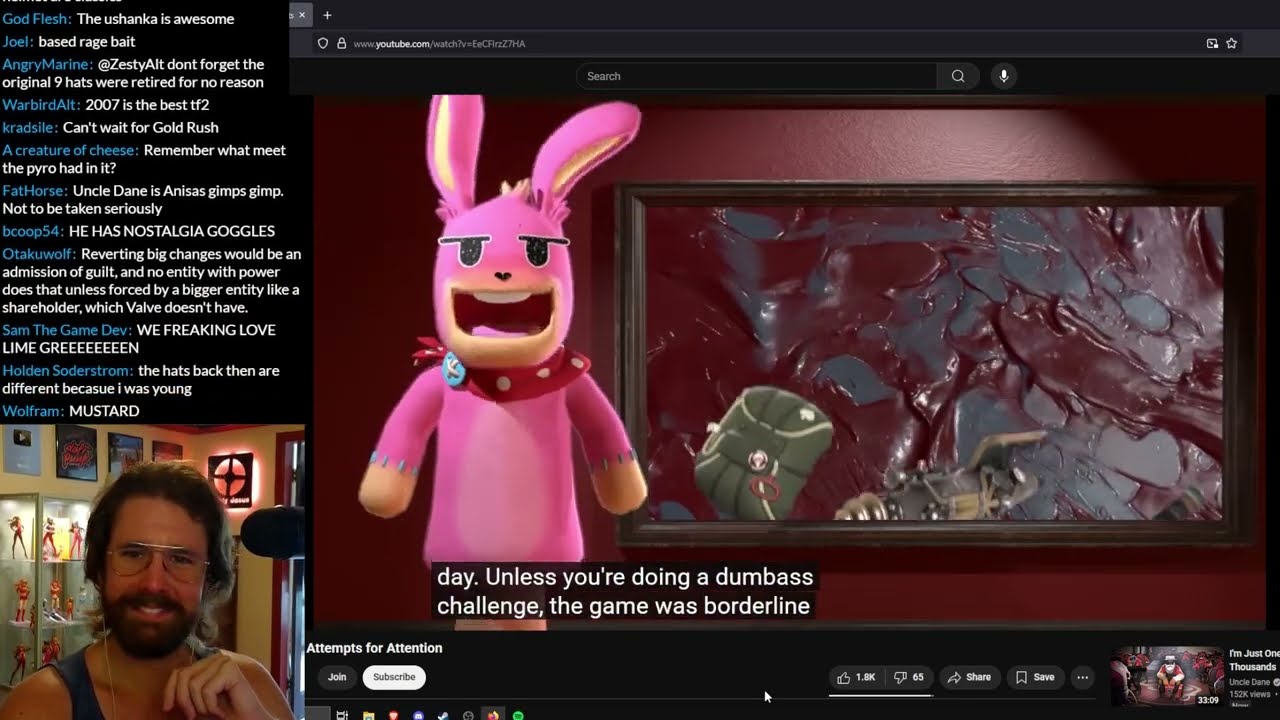
Task: Click chat username kradsile
Action: pos(30,127)
